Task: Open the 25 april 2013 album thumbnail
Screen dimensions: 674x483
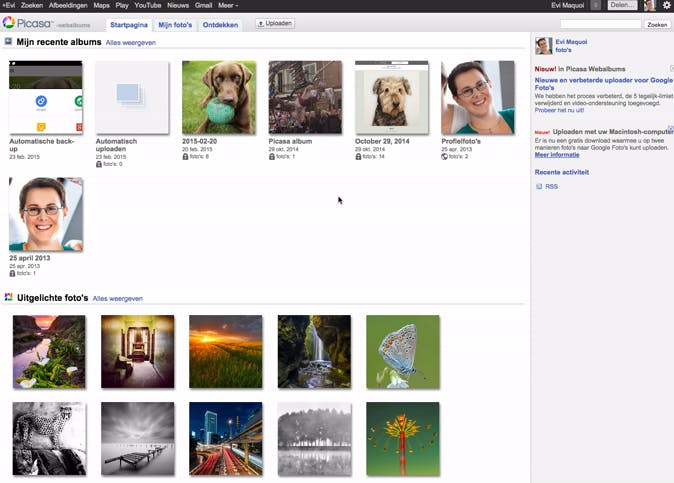Action: pos(46,214)
